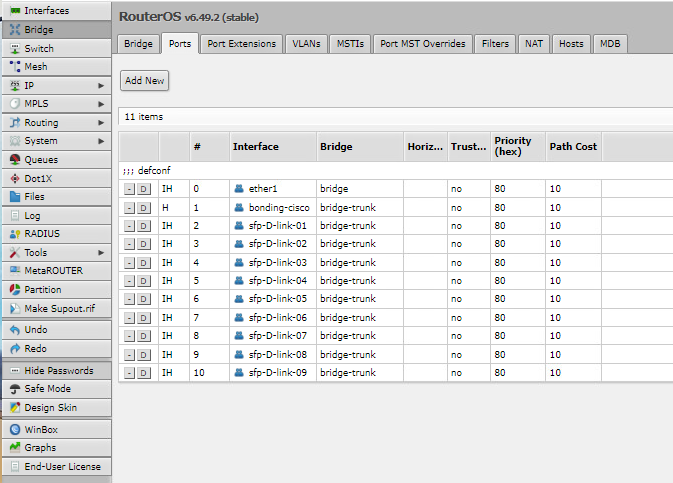Image resolution: width=673 pixels, height=483 pixels.
Task: Disable sfp-D-link-04 with D button
Action: click(144, 281)
